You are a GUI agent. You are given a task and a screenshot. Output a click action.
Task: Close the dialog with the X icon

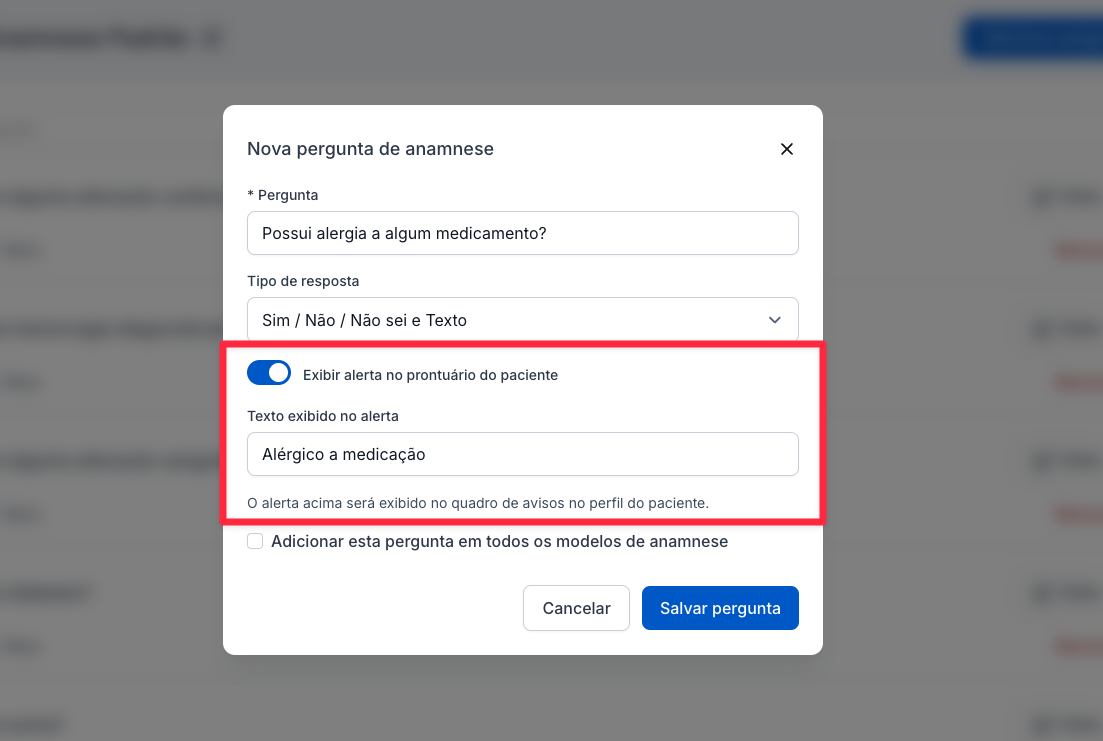point(787,149)
